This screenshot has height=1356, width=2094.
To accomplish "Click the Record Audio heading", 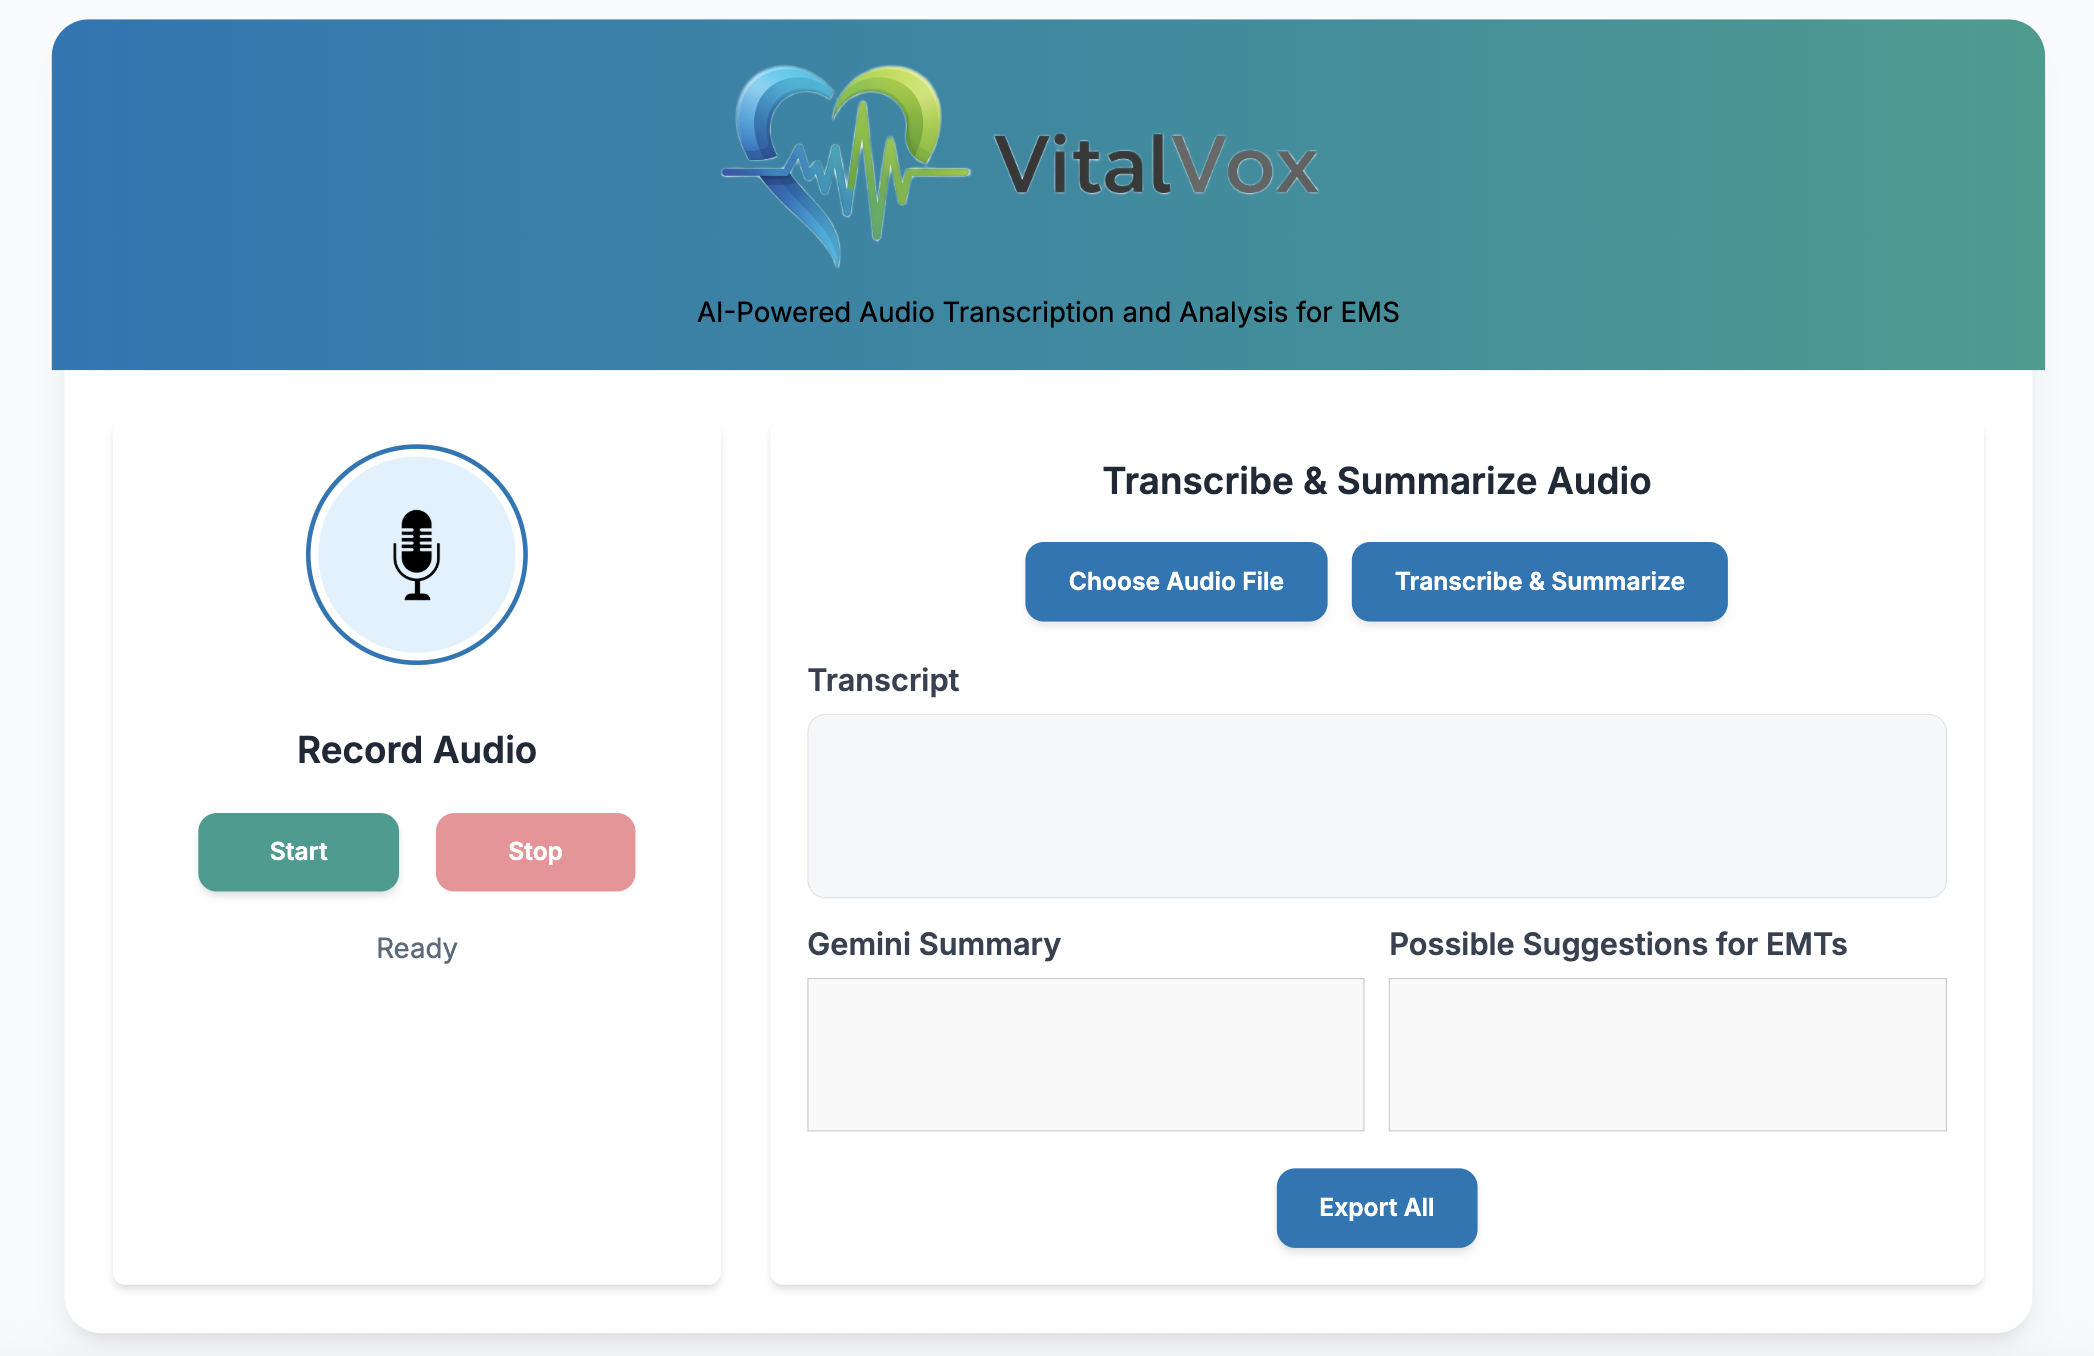I will point(417,750).
